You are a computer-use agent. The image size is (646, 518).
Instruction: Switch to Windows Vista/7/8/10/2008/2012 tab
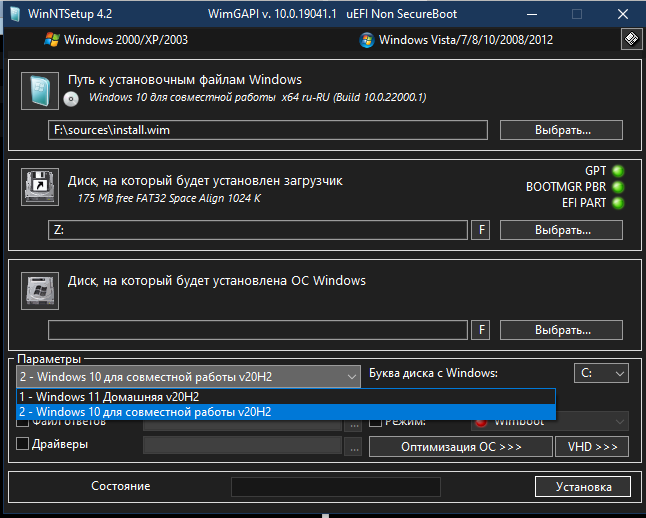[x=456, y=40]
